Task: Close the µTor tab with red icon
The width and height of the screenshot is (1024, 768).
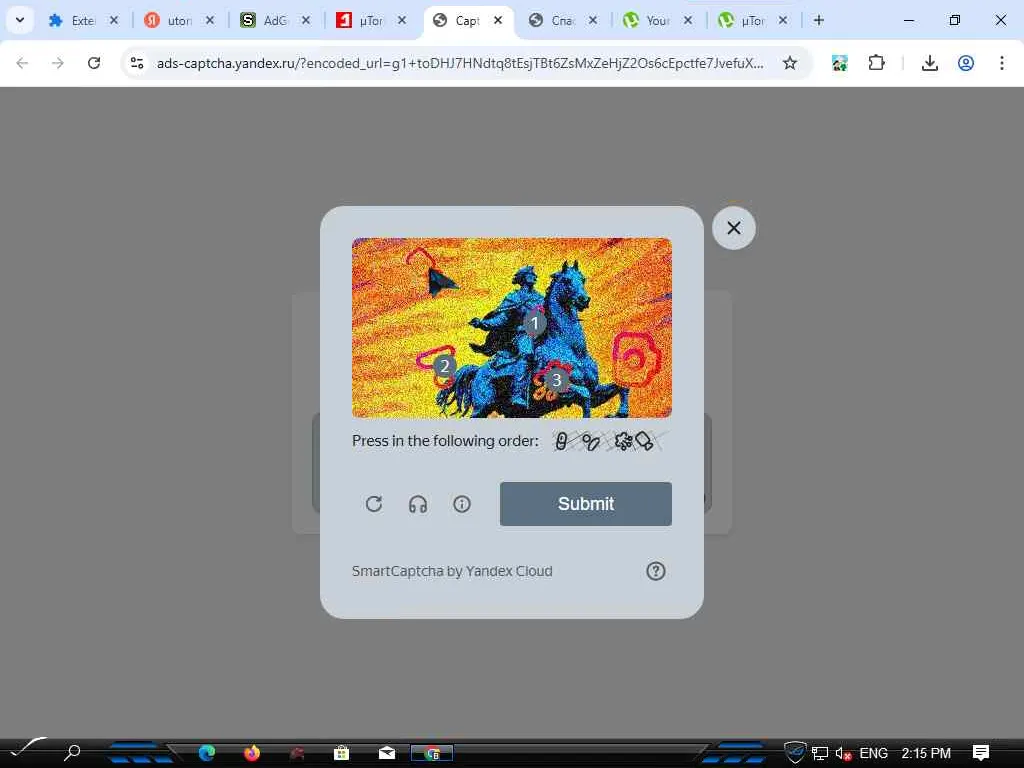Action: [x=402, y=20]
